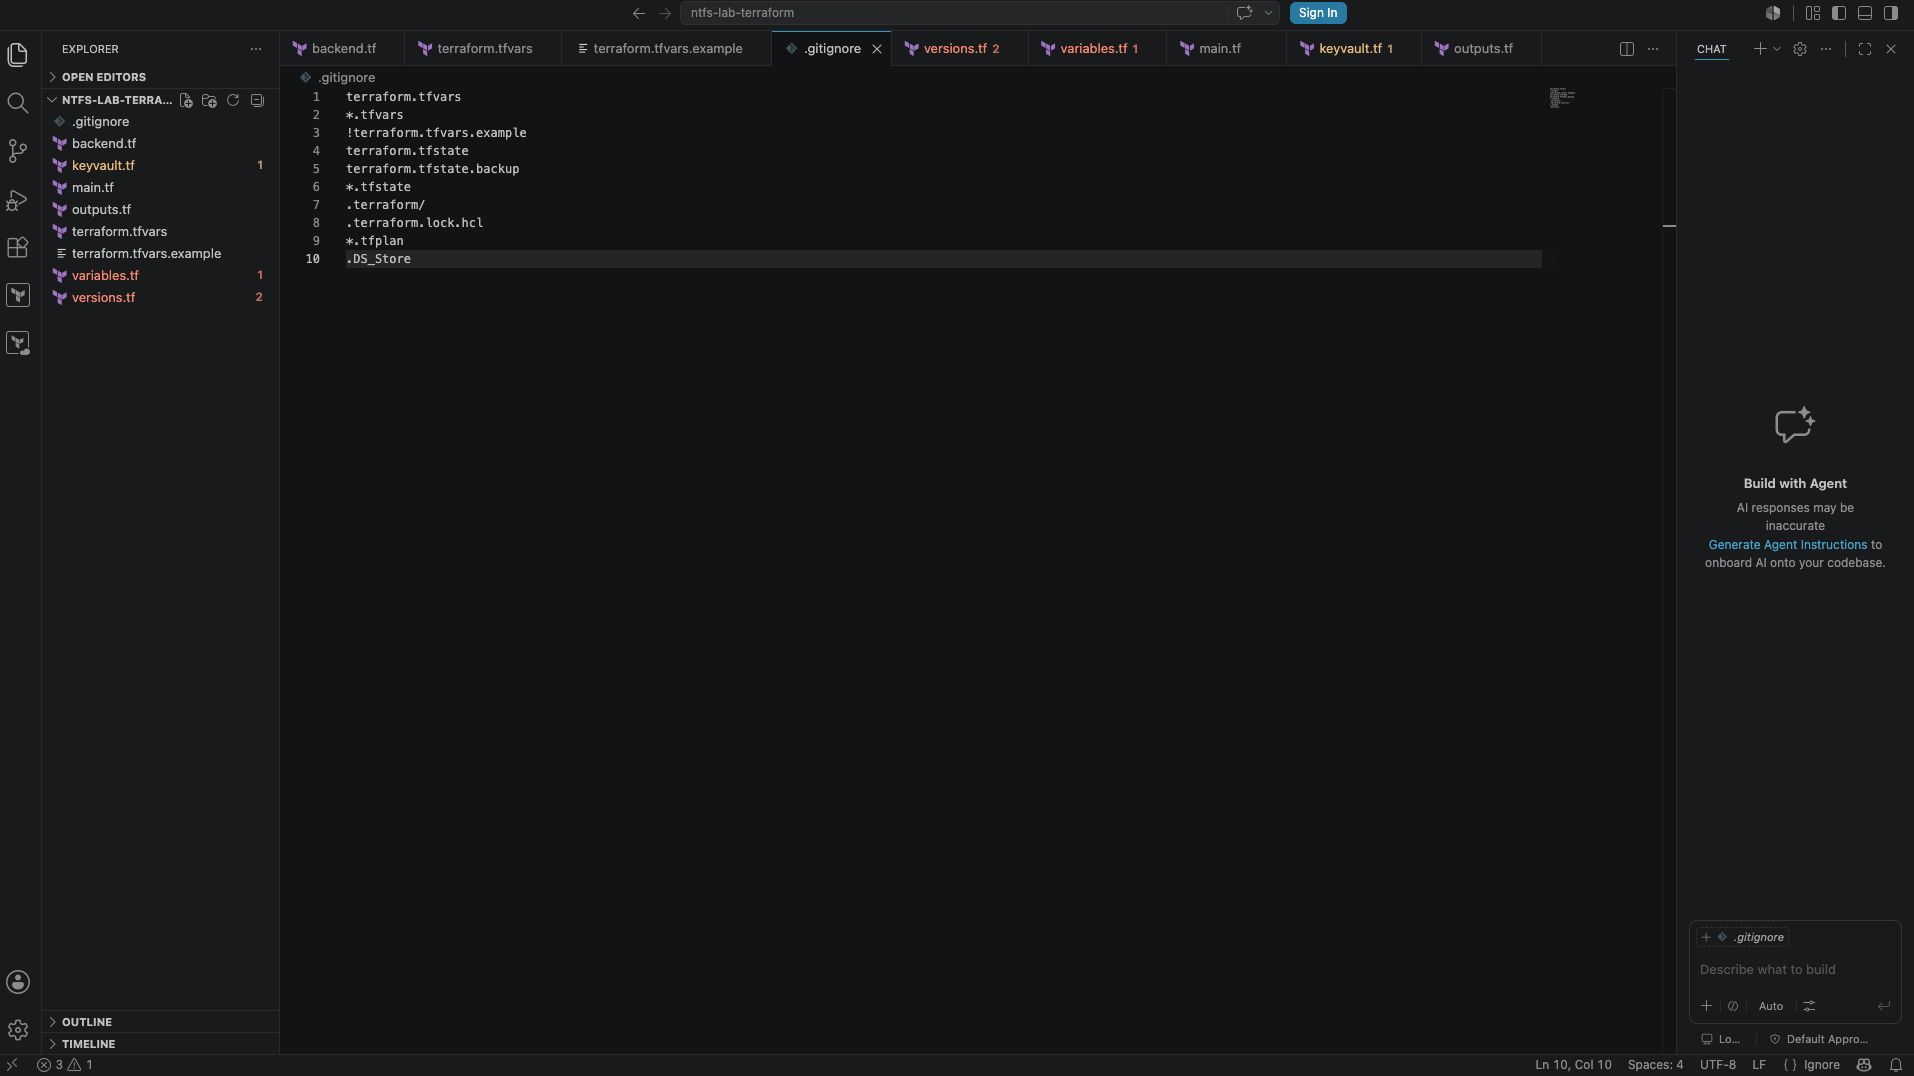Image resolution: width=1914 pixels, height=1076 pixels.
Task: Open Copilot status icon in status bar
Action: point(1864,1065)
